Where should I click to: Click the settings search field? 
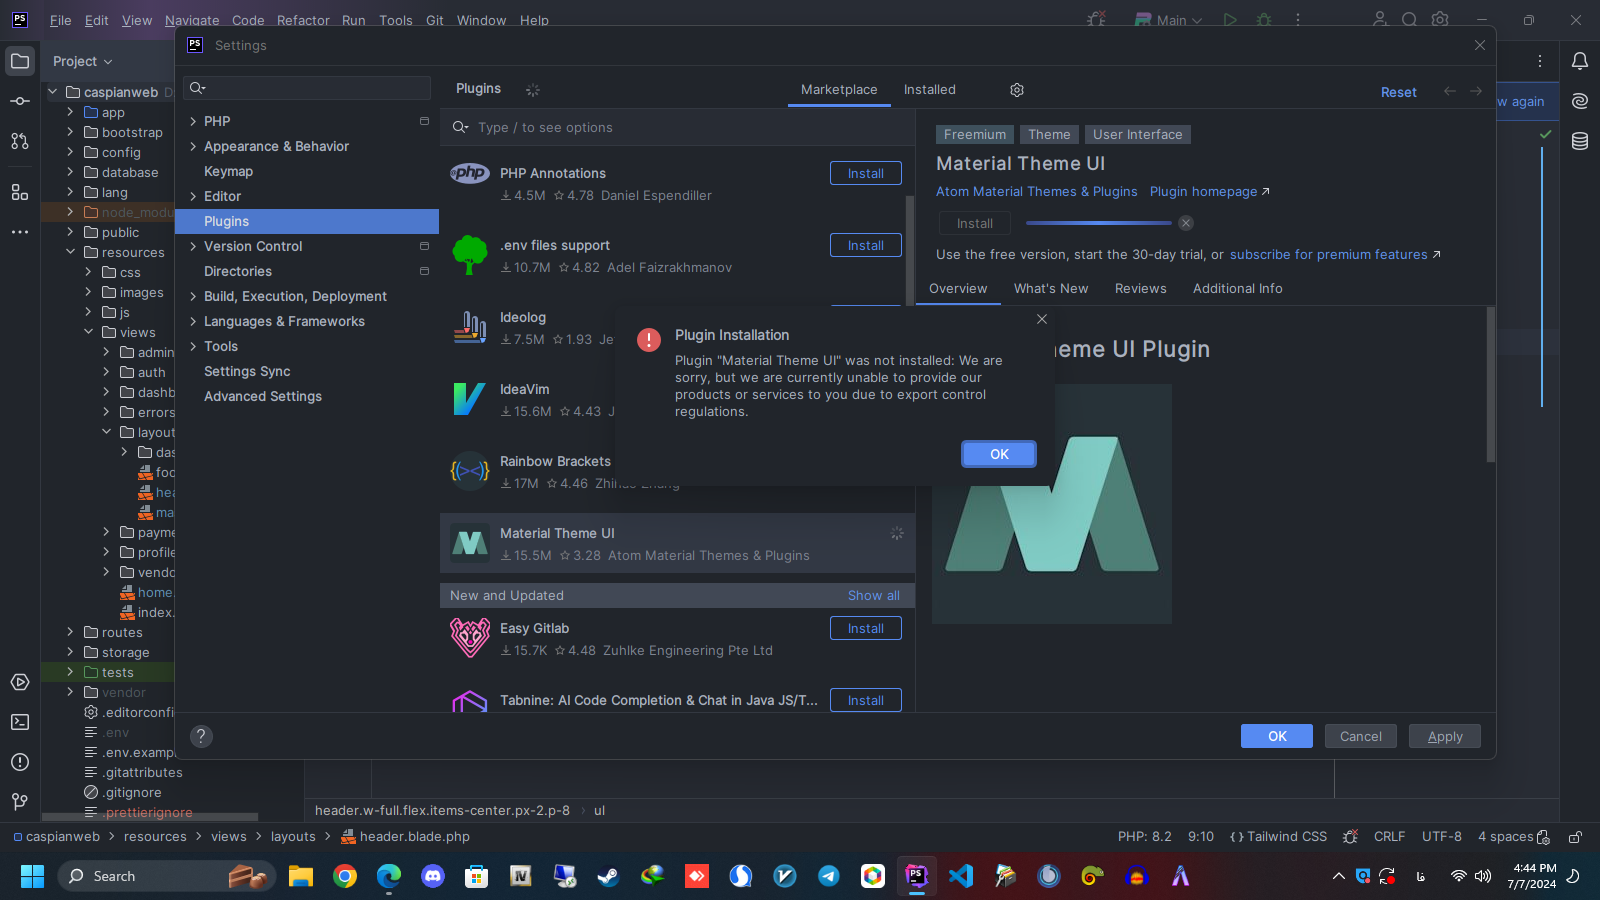point(307,88)
